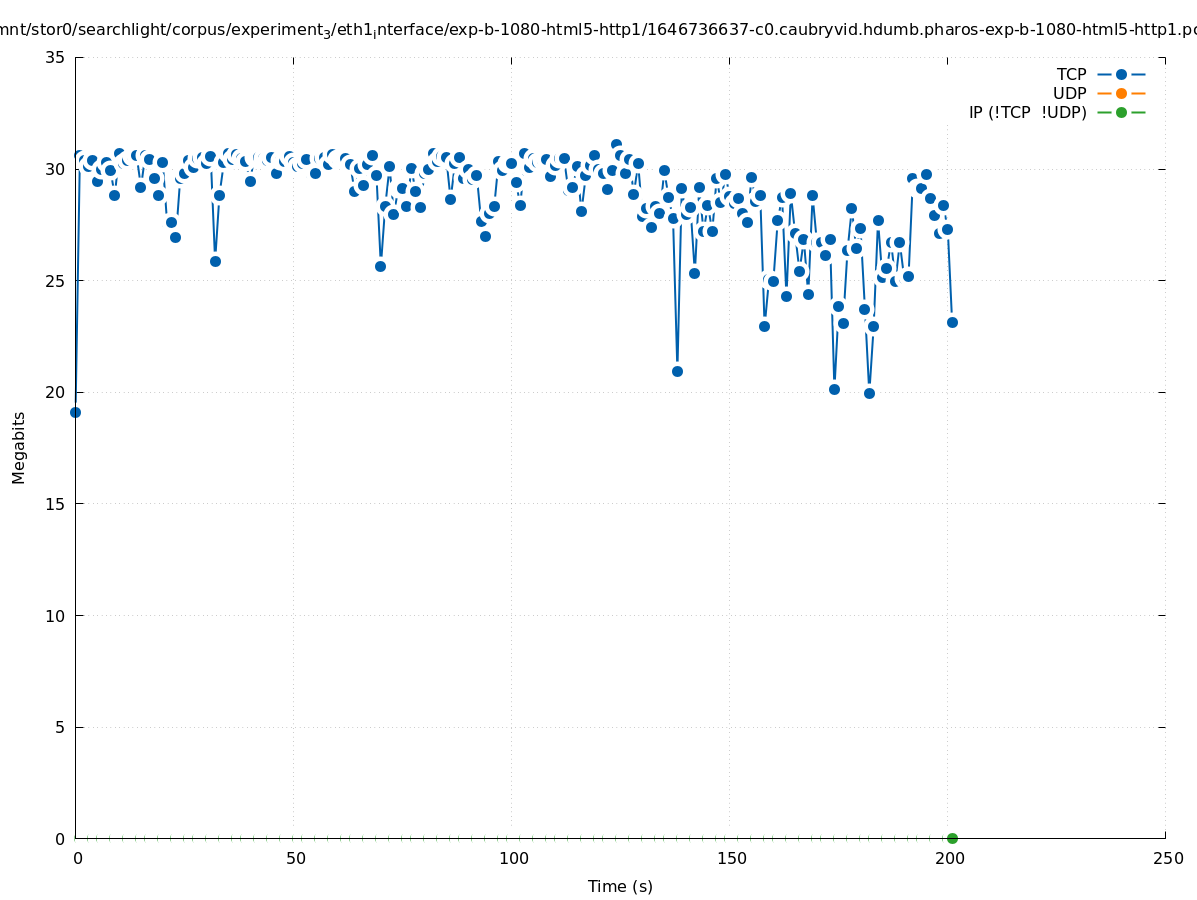Click the green IP legend marker
1197x900 pixels.
click(x=1121, y=112)
